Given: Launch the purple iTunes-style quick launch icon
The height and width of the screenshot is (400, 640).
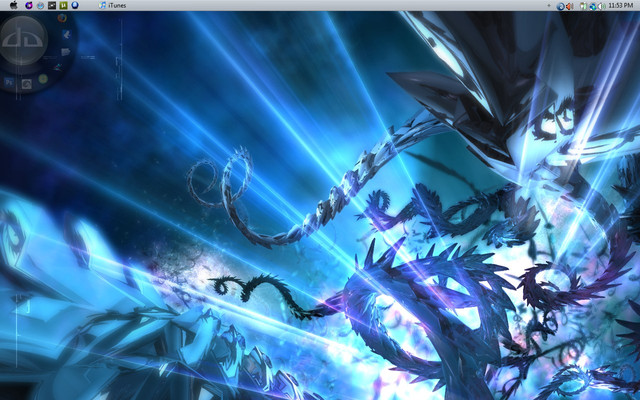Looking at the screenshot, I should (29, 5).
